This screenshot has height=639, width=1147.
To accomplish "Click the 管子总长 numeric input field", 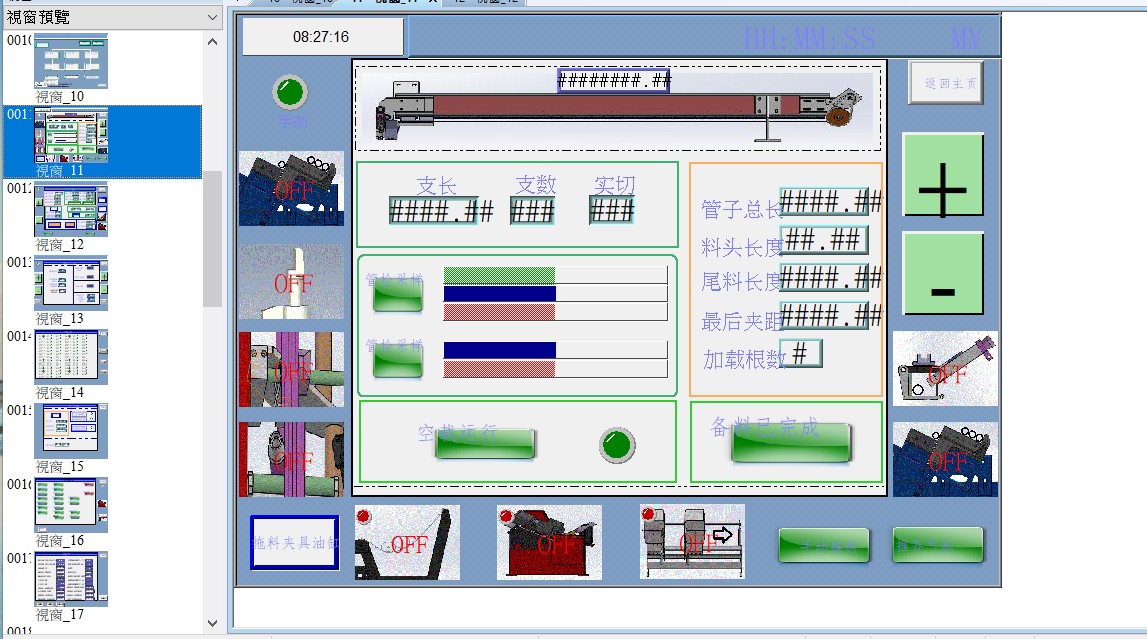I will click(823, 202).
